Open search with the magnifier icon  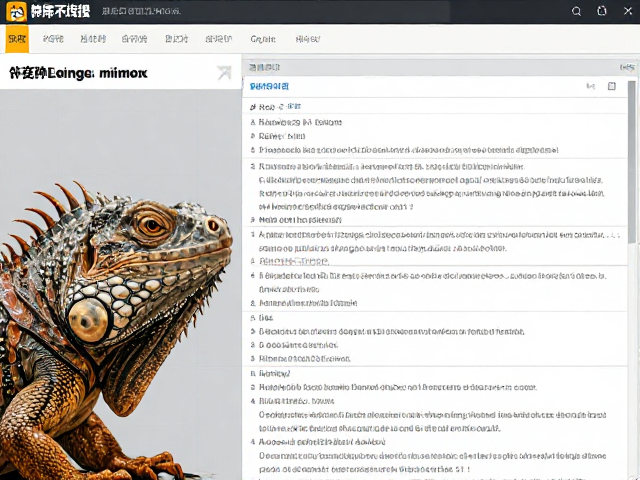click(x=576, y=11)
